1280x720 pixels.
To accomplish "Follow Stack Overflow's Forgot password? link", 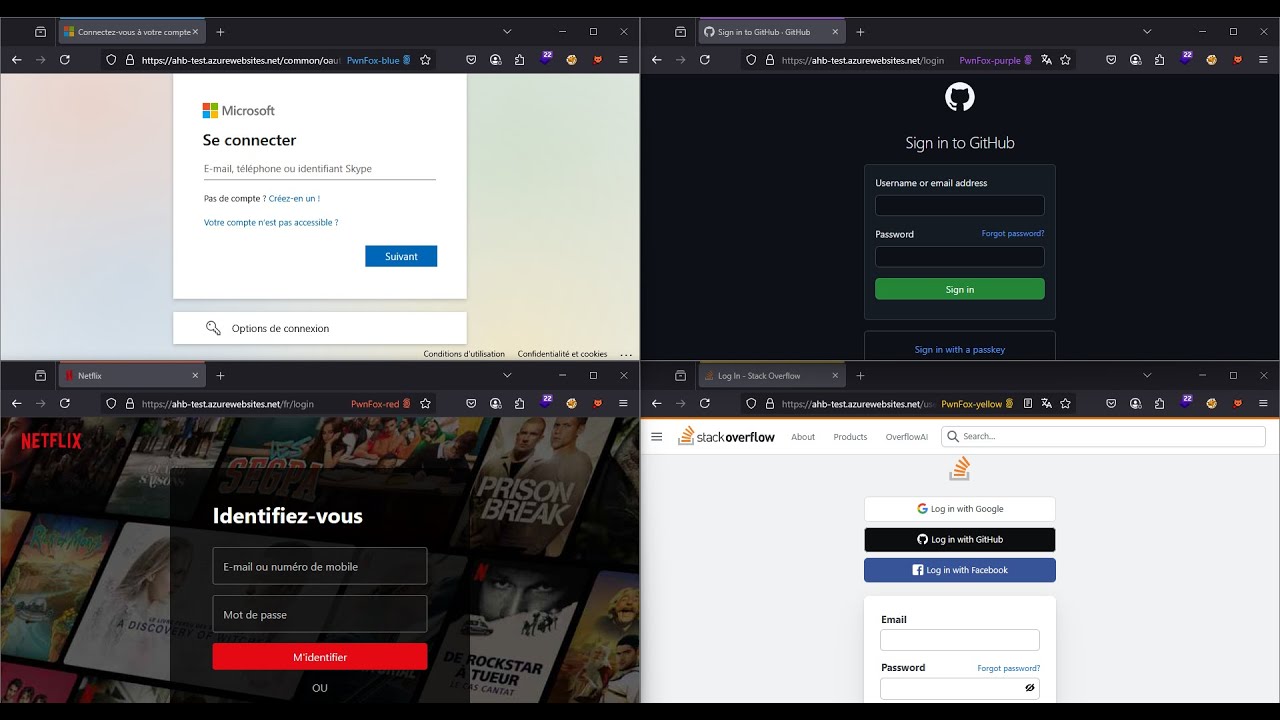I will click(x=1008, y=668).
